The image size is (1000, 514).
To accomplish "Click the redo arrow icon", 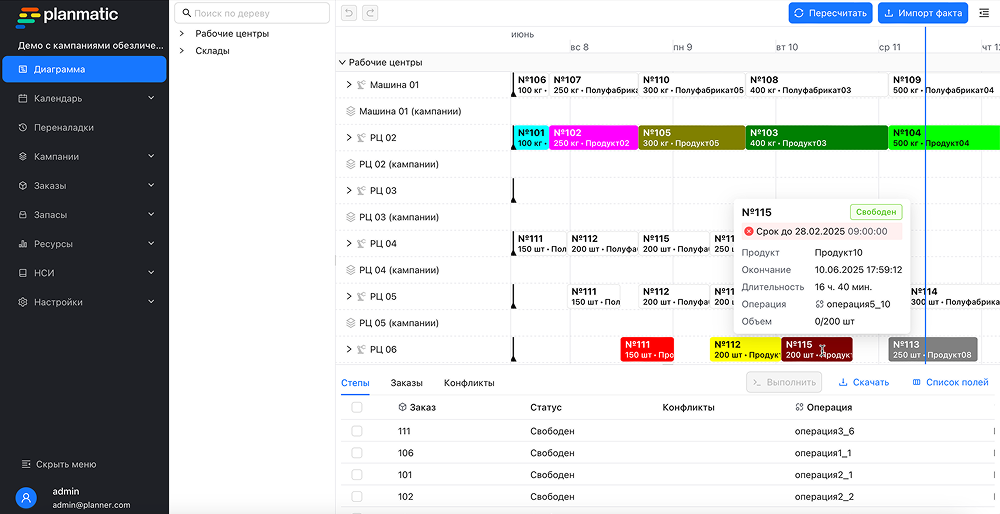I will [370, 13].
